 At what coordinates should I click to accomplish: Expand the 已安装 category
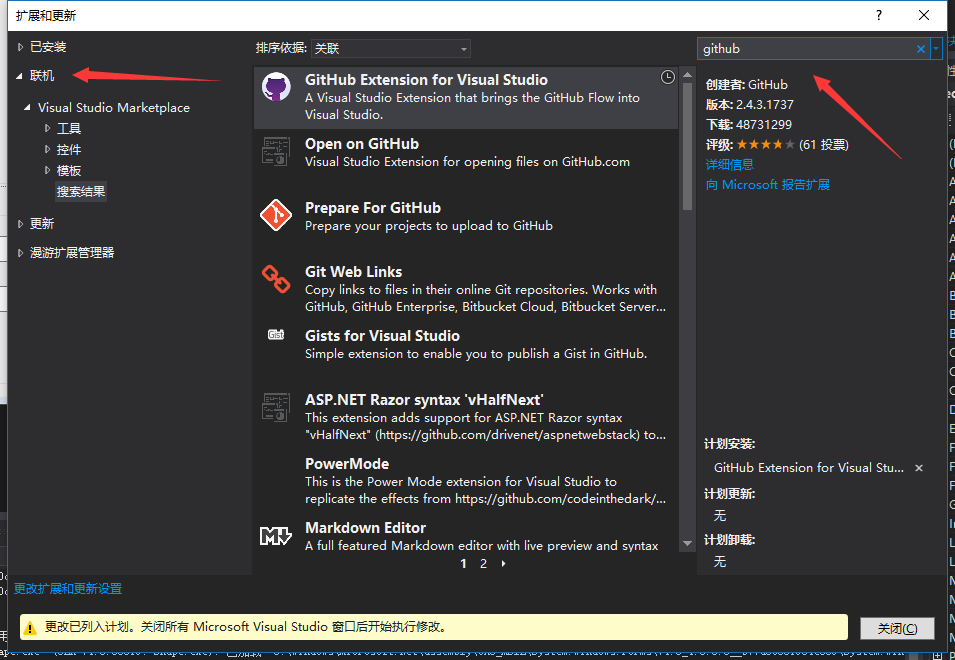point(20,47)
